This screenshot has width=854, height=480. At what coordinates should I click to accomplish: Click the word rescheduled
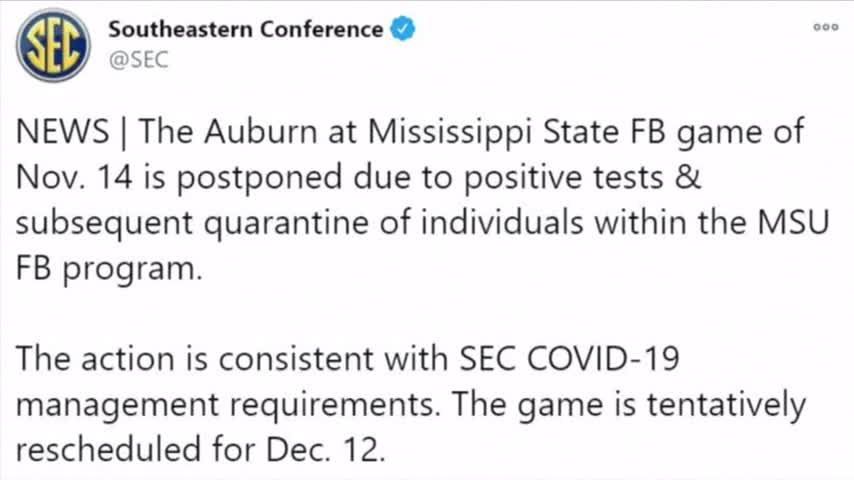(x=109, y=450)
